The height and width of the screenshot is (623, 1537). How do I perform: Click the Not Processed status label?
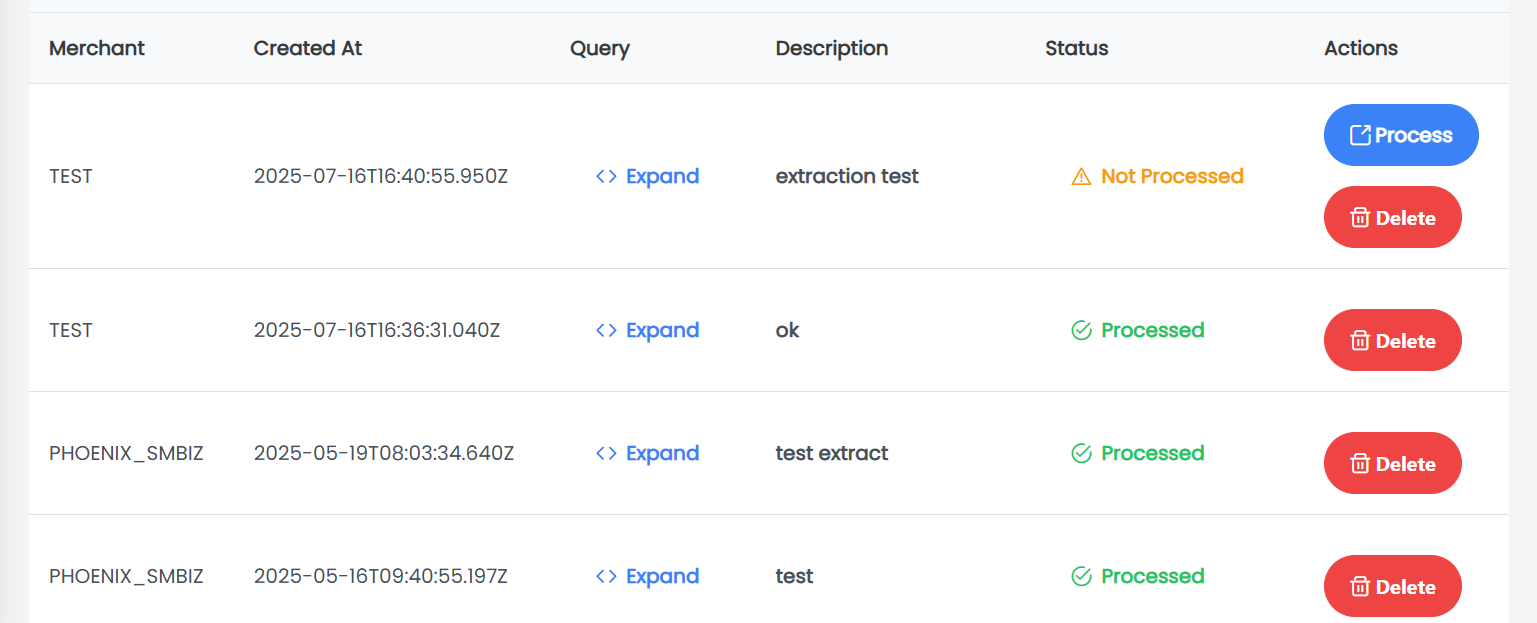point(1171,176)
